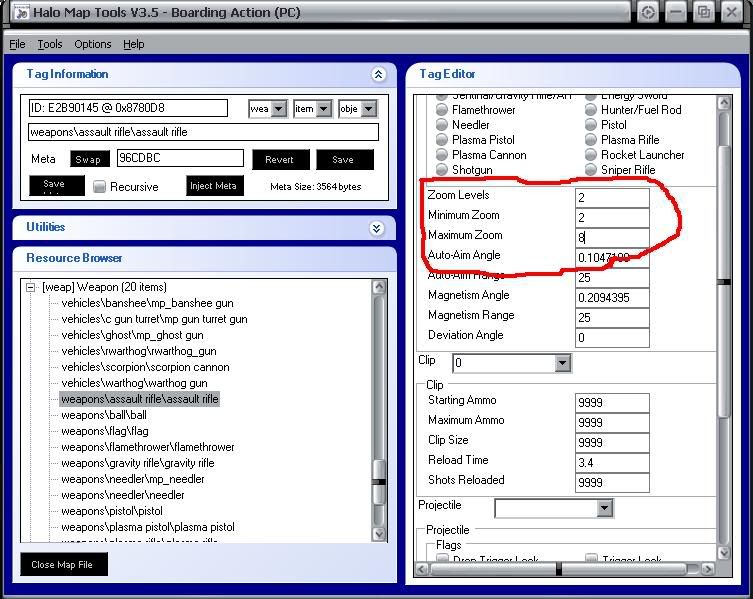This screenshot has width=753, height=599.
Task: Open the Tools menu
Action: [x=50, y=44]
